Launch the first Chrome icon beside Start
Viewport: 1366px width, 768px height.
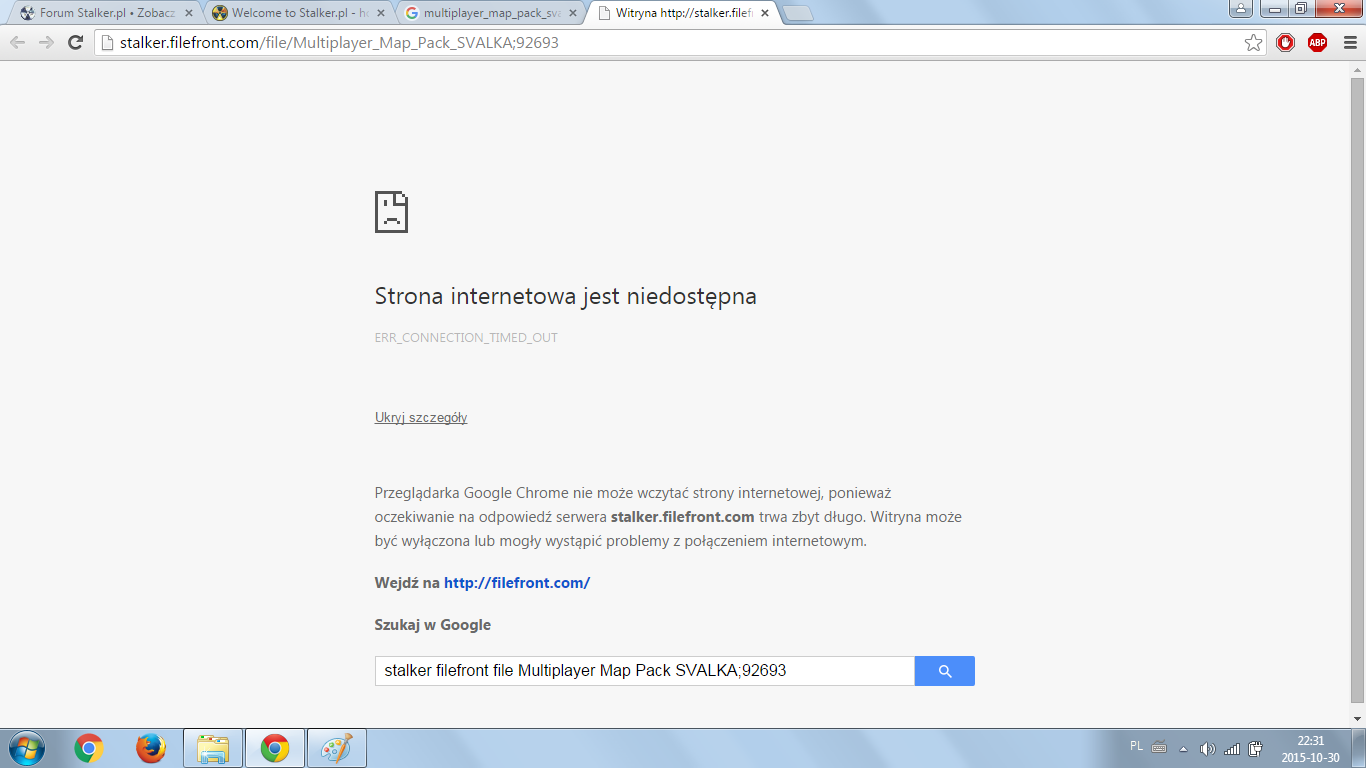pyautogui.click(x=89, y=748)
